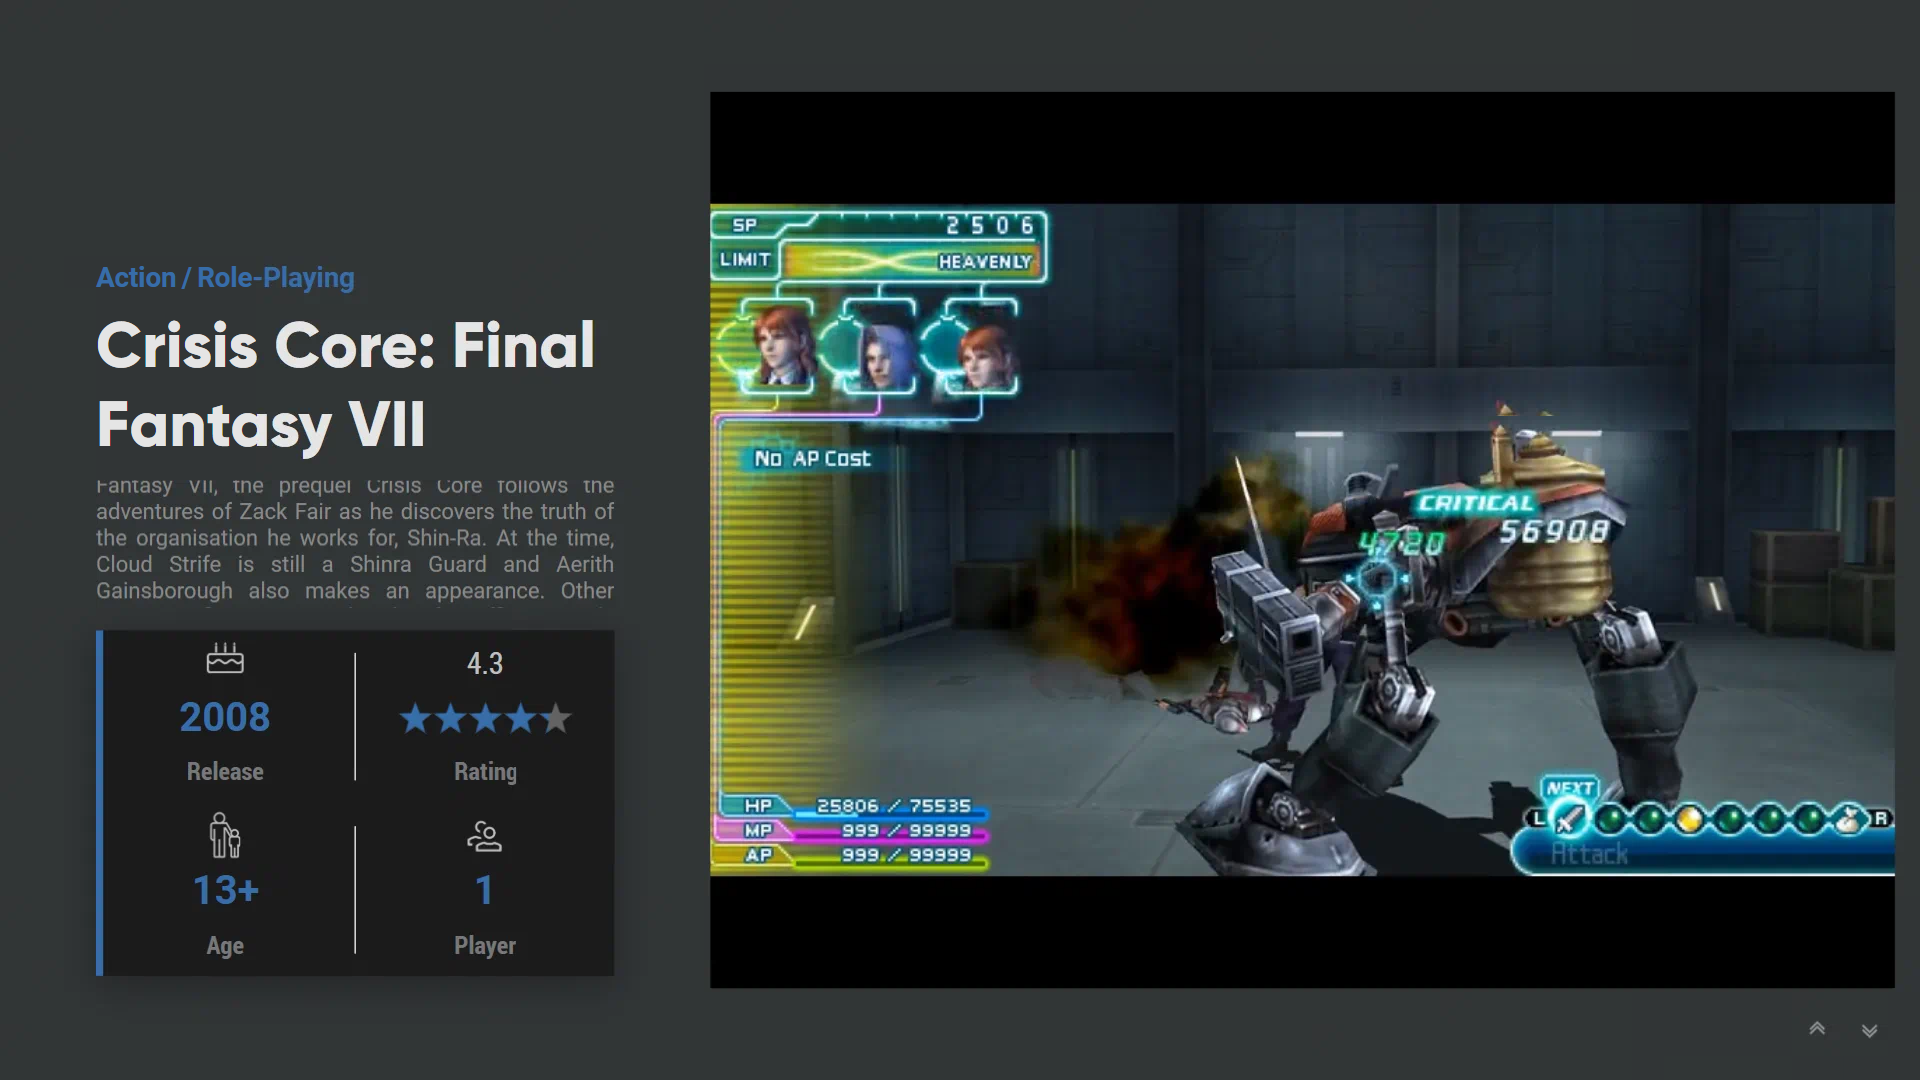Click the player count person icon
Screen dimensions: 1920x1080
pos(484,836)
